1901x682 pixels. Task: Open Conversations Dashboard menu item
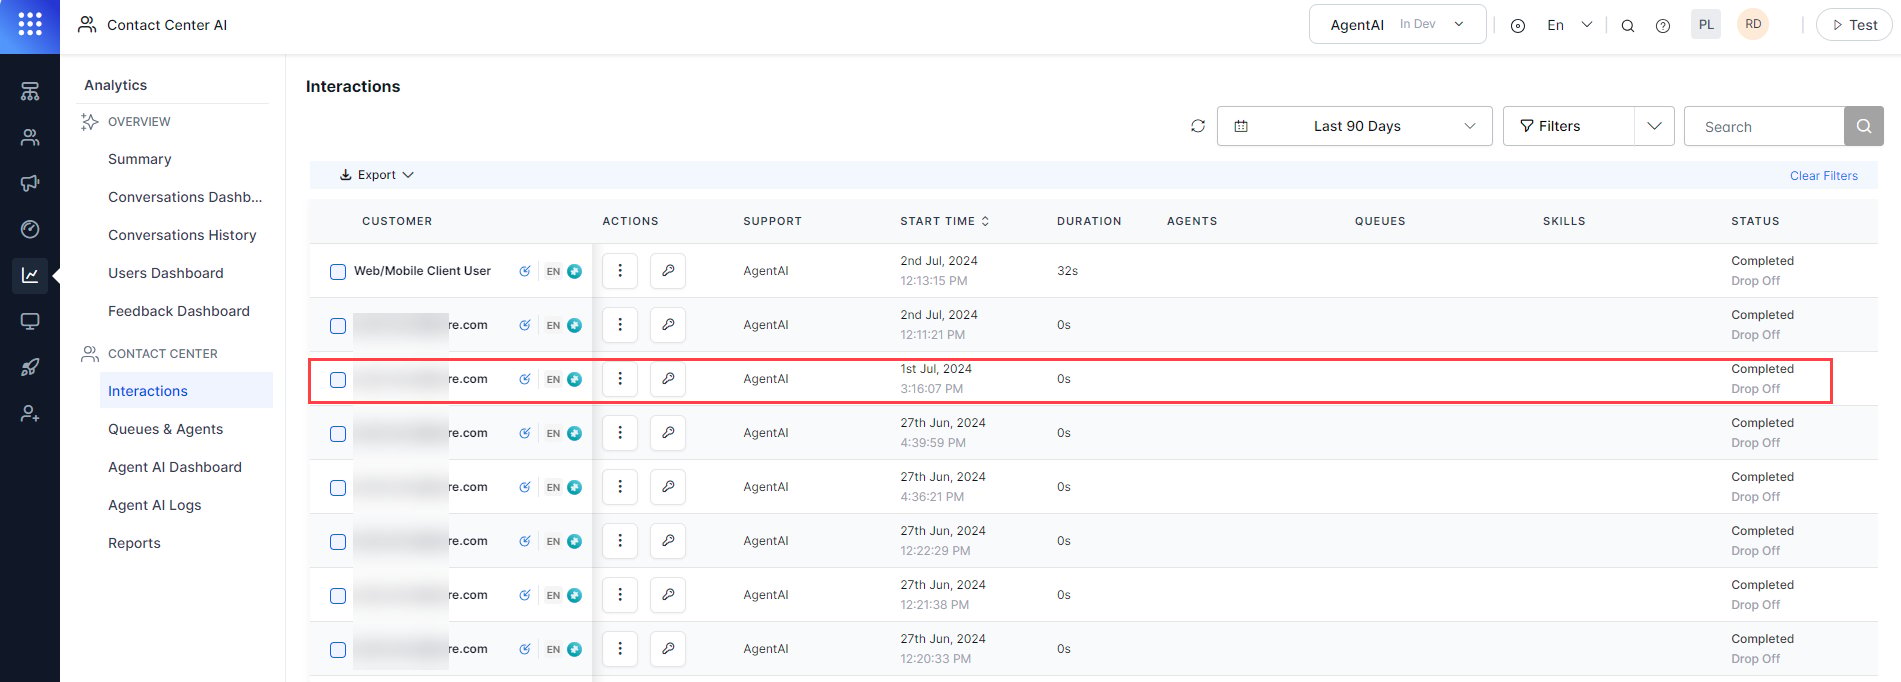click(x=185, y=197)
